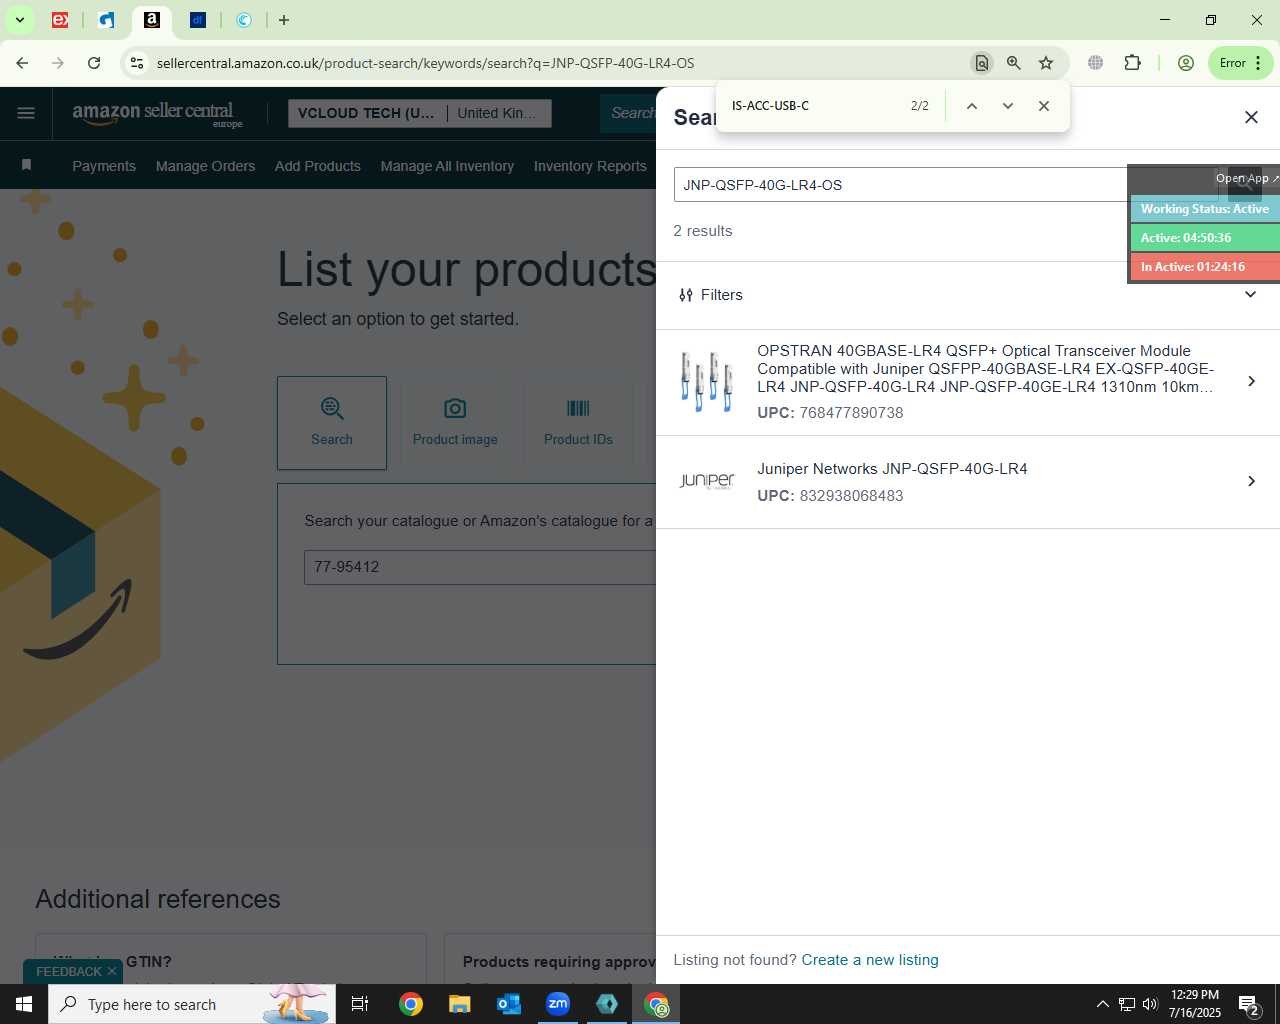Click the browser address bar URL

click(x=425, y=63)
